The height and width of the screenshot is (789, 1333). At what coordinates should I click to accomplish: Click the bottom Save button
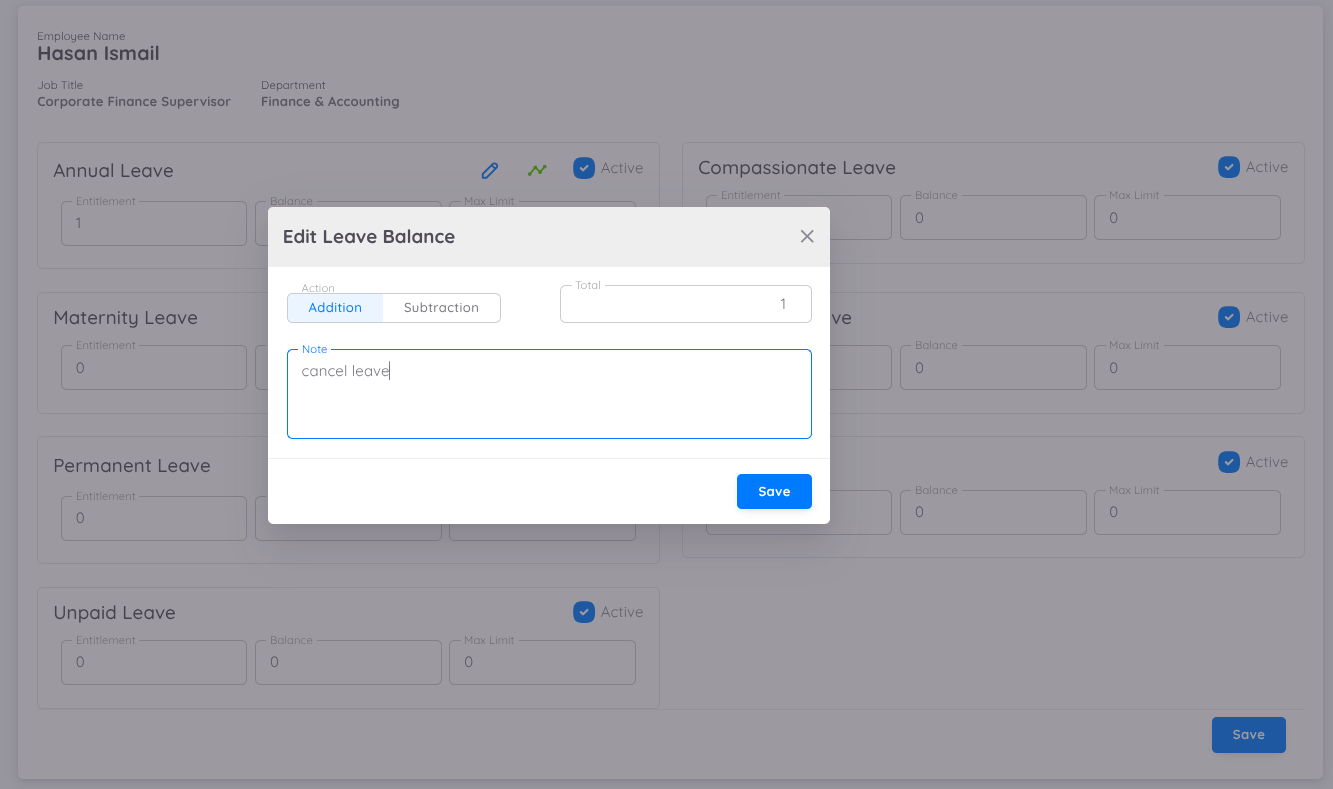1248,734
